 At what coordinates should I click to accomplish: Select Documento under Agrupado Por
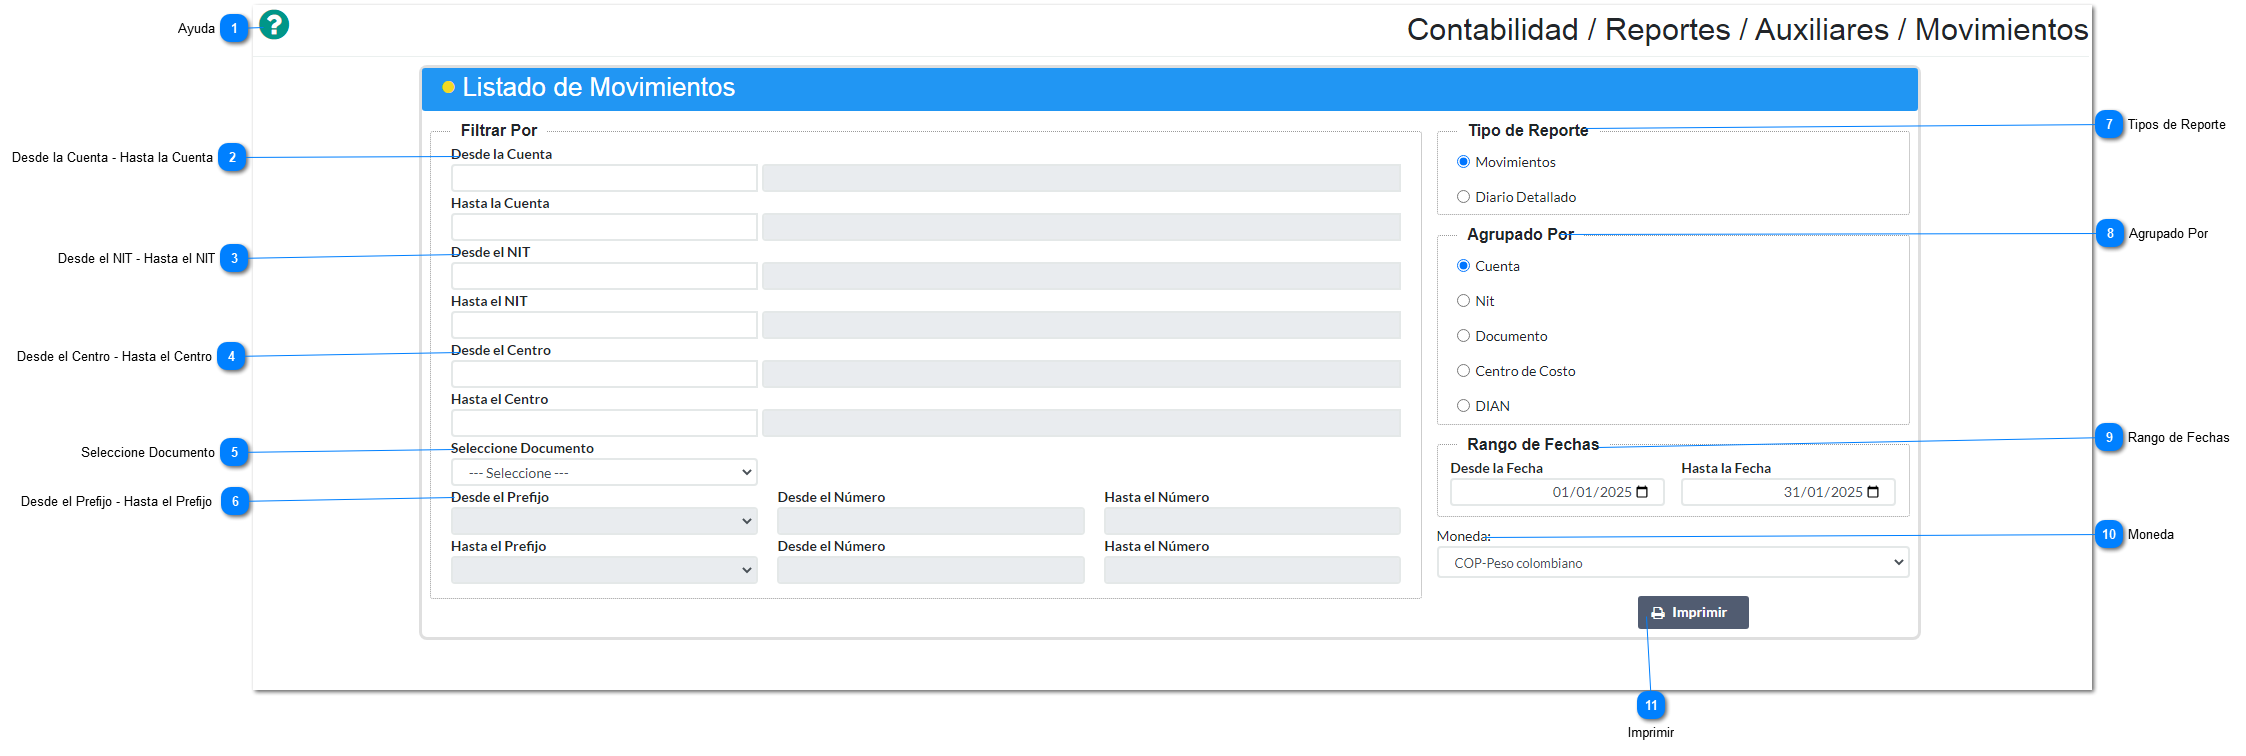1464,336
